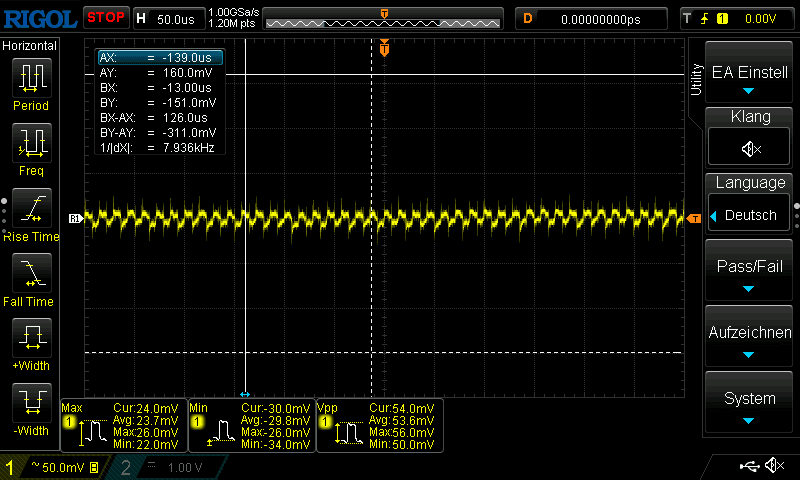Select the AX cursor row

click(160, 57)
